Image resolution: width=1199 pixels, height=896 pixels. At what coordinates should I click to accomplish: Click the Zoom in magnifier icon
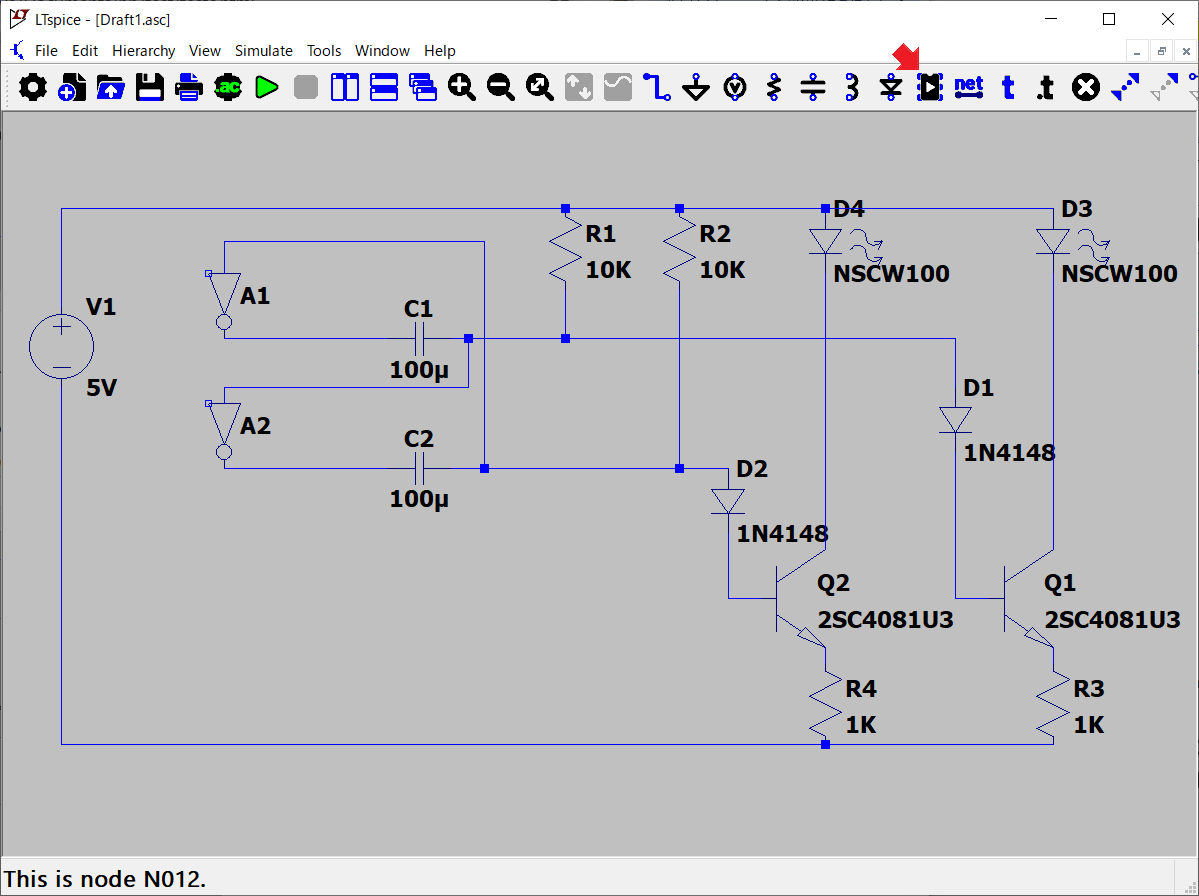462,88
